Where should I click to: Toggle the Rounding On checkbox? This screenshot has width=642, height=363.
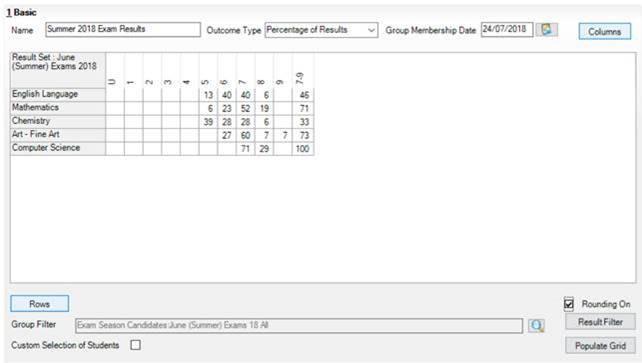coord(569,304)
